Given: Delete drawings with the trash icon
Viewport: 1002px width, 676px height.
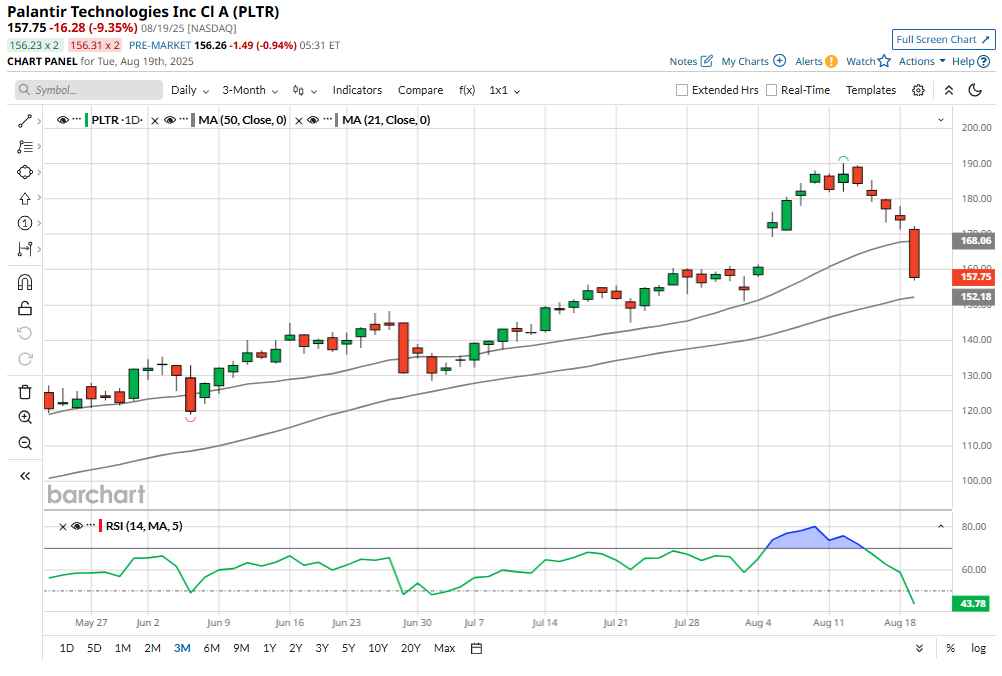Looking at the screenshot, I should 25,392.
